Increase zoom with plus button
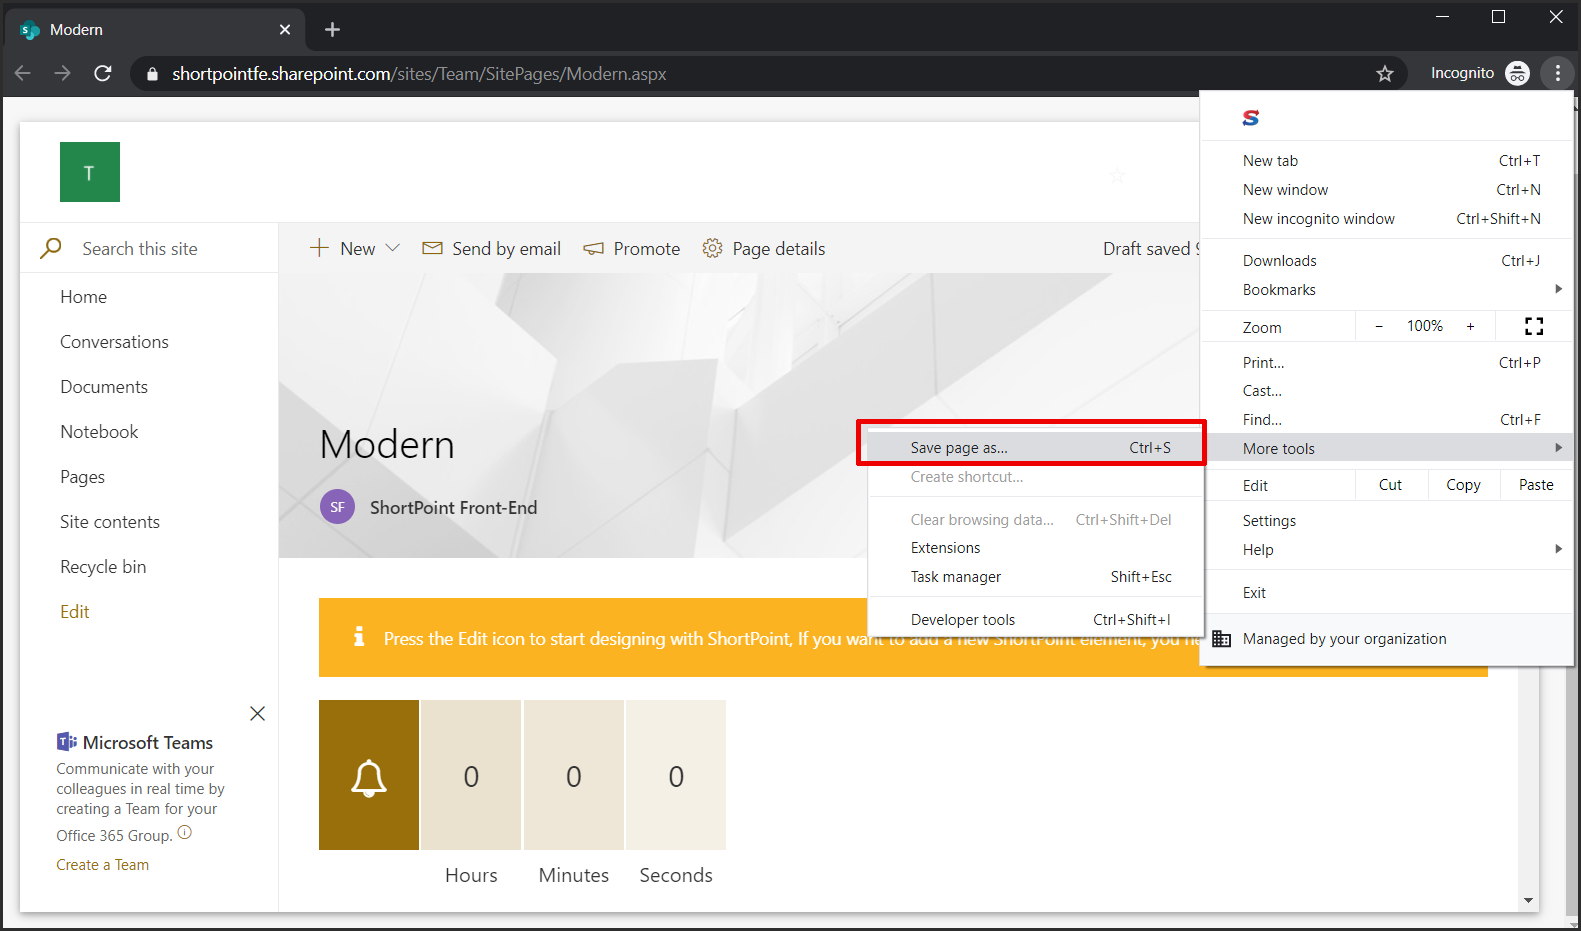1581x931 pixels. [x=1470, y=326]
